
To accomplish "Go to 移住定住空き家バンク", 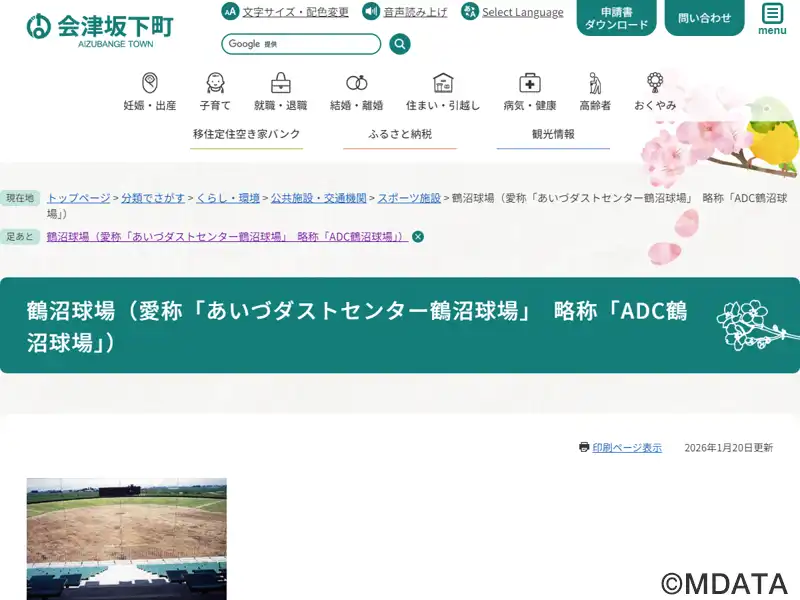I will 246,135.
